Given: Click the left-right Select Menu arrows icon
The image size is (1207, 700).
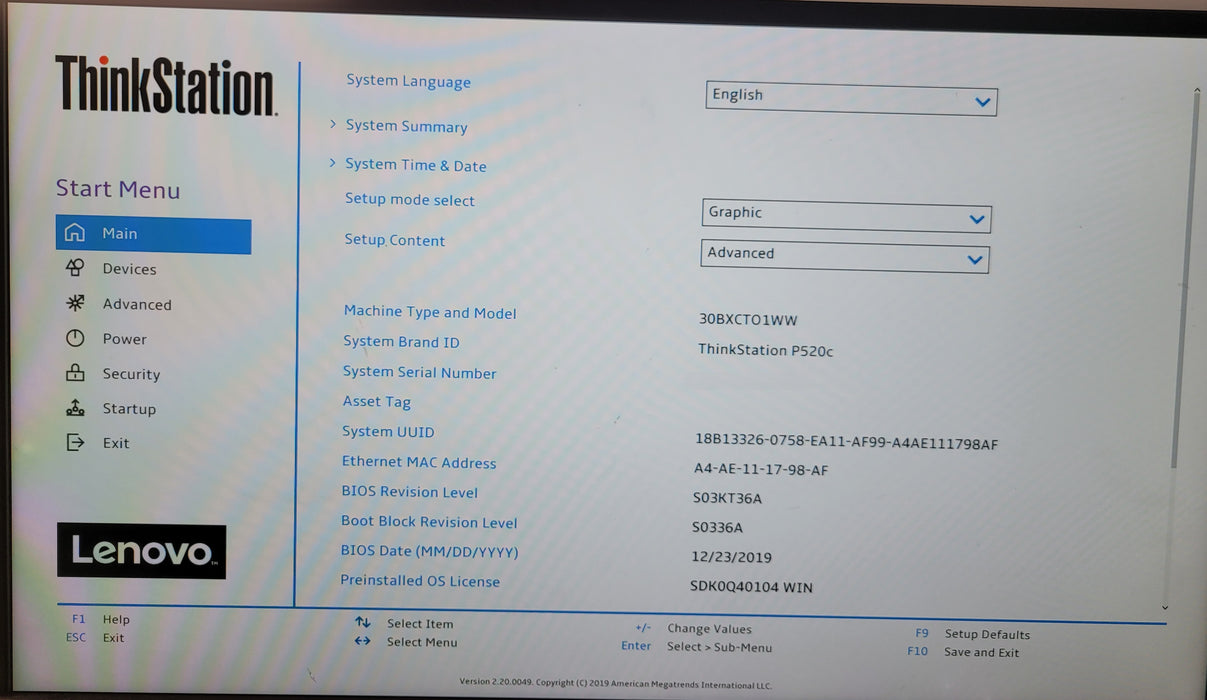Looking at the screenshot, I should [x=362, y=641].
